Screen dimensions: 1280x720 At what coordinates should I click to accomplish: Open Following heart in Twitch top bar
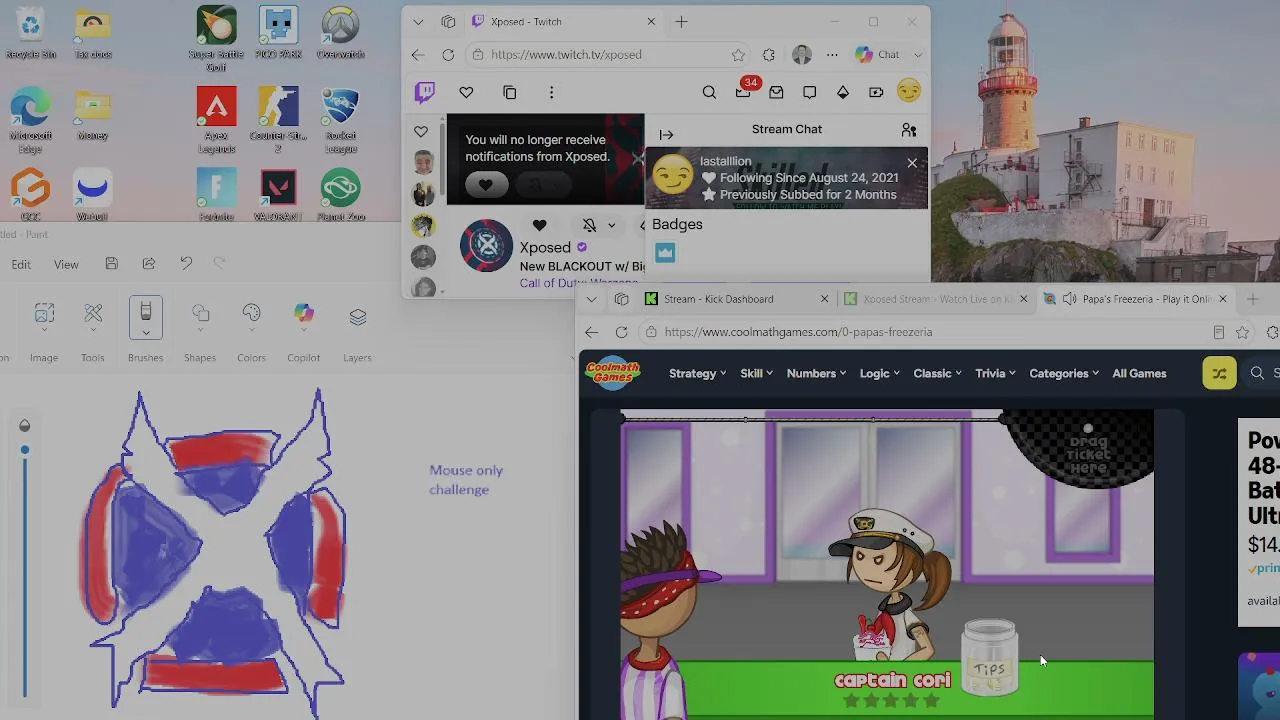pyautogui.click(x=466, y=93)
